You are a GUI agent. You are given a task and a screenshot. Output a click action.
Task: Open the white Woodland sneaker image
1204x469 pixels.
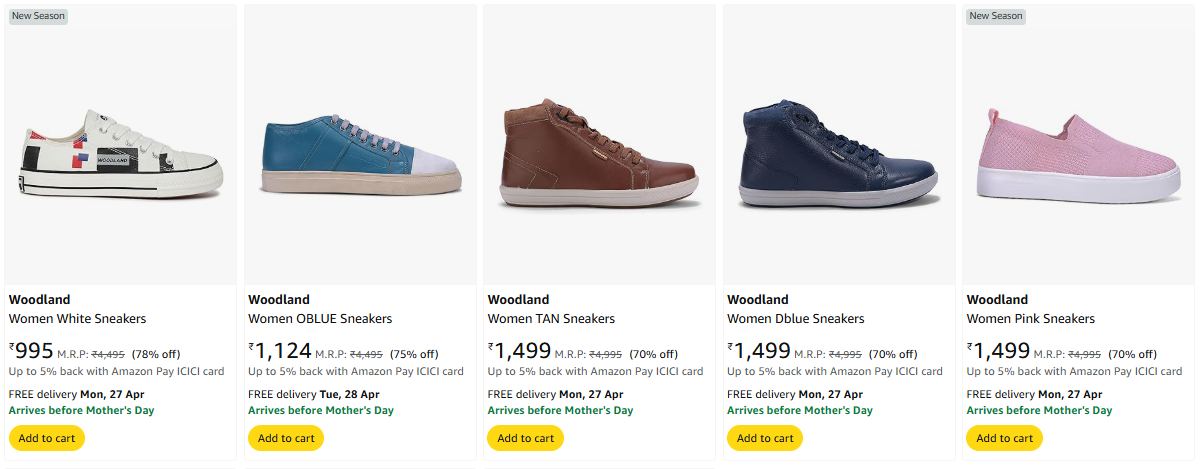[120, 157]
